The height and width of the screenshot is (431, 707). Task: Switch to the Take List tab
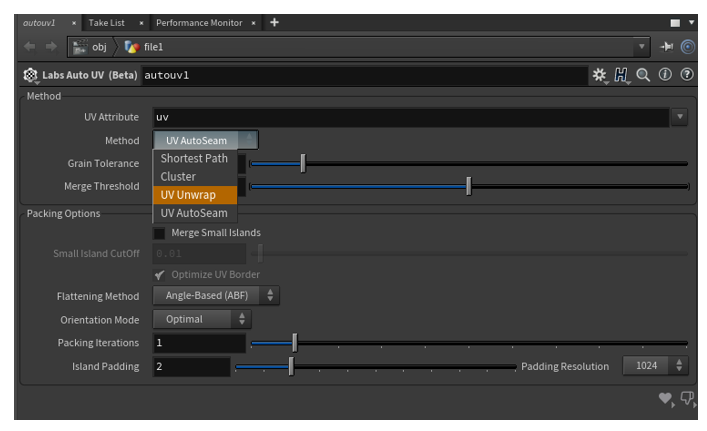106,23
